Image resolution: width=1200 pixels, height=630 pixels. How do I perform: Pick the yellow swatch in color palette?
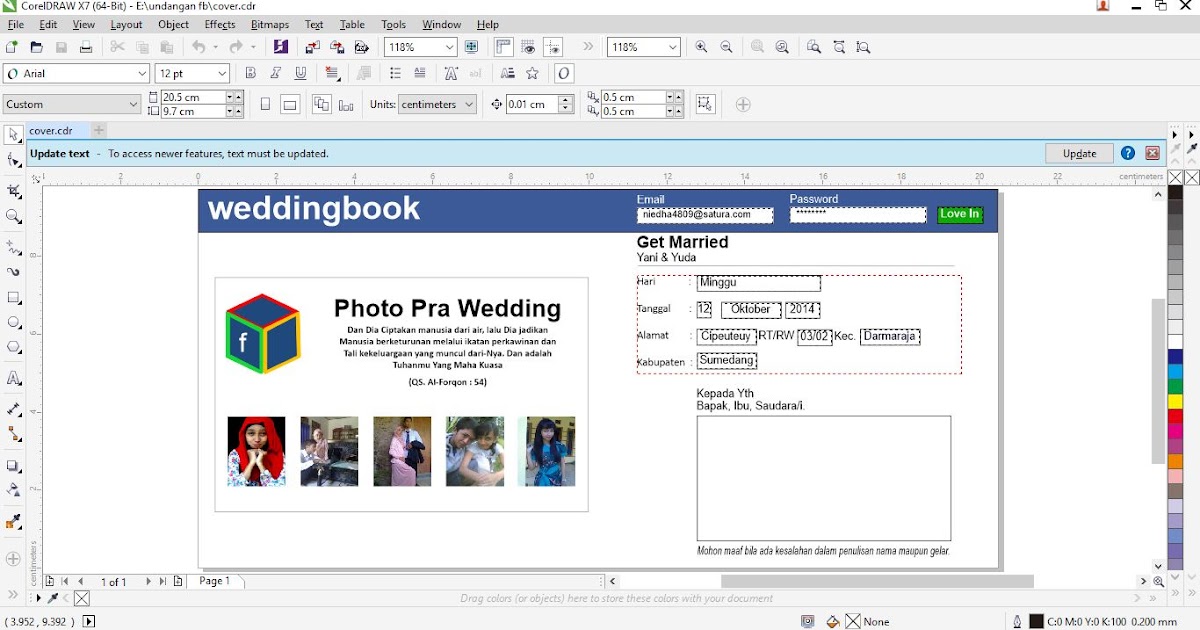[1175, 401]
